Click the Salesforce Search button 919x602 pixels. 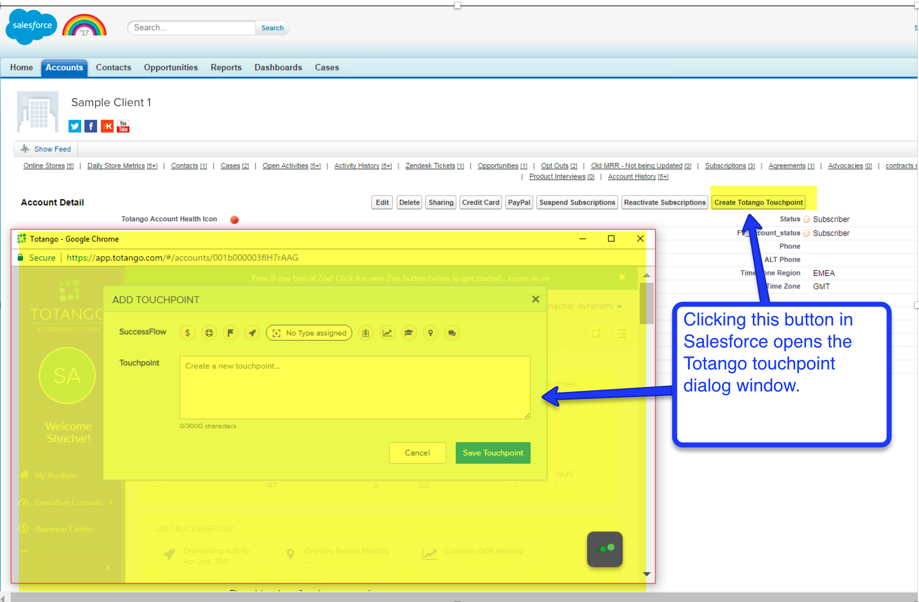tap(272, 28)
